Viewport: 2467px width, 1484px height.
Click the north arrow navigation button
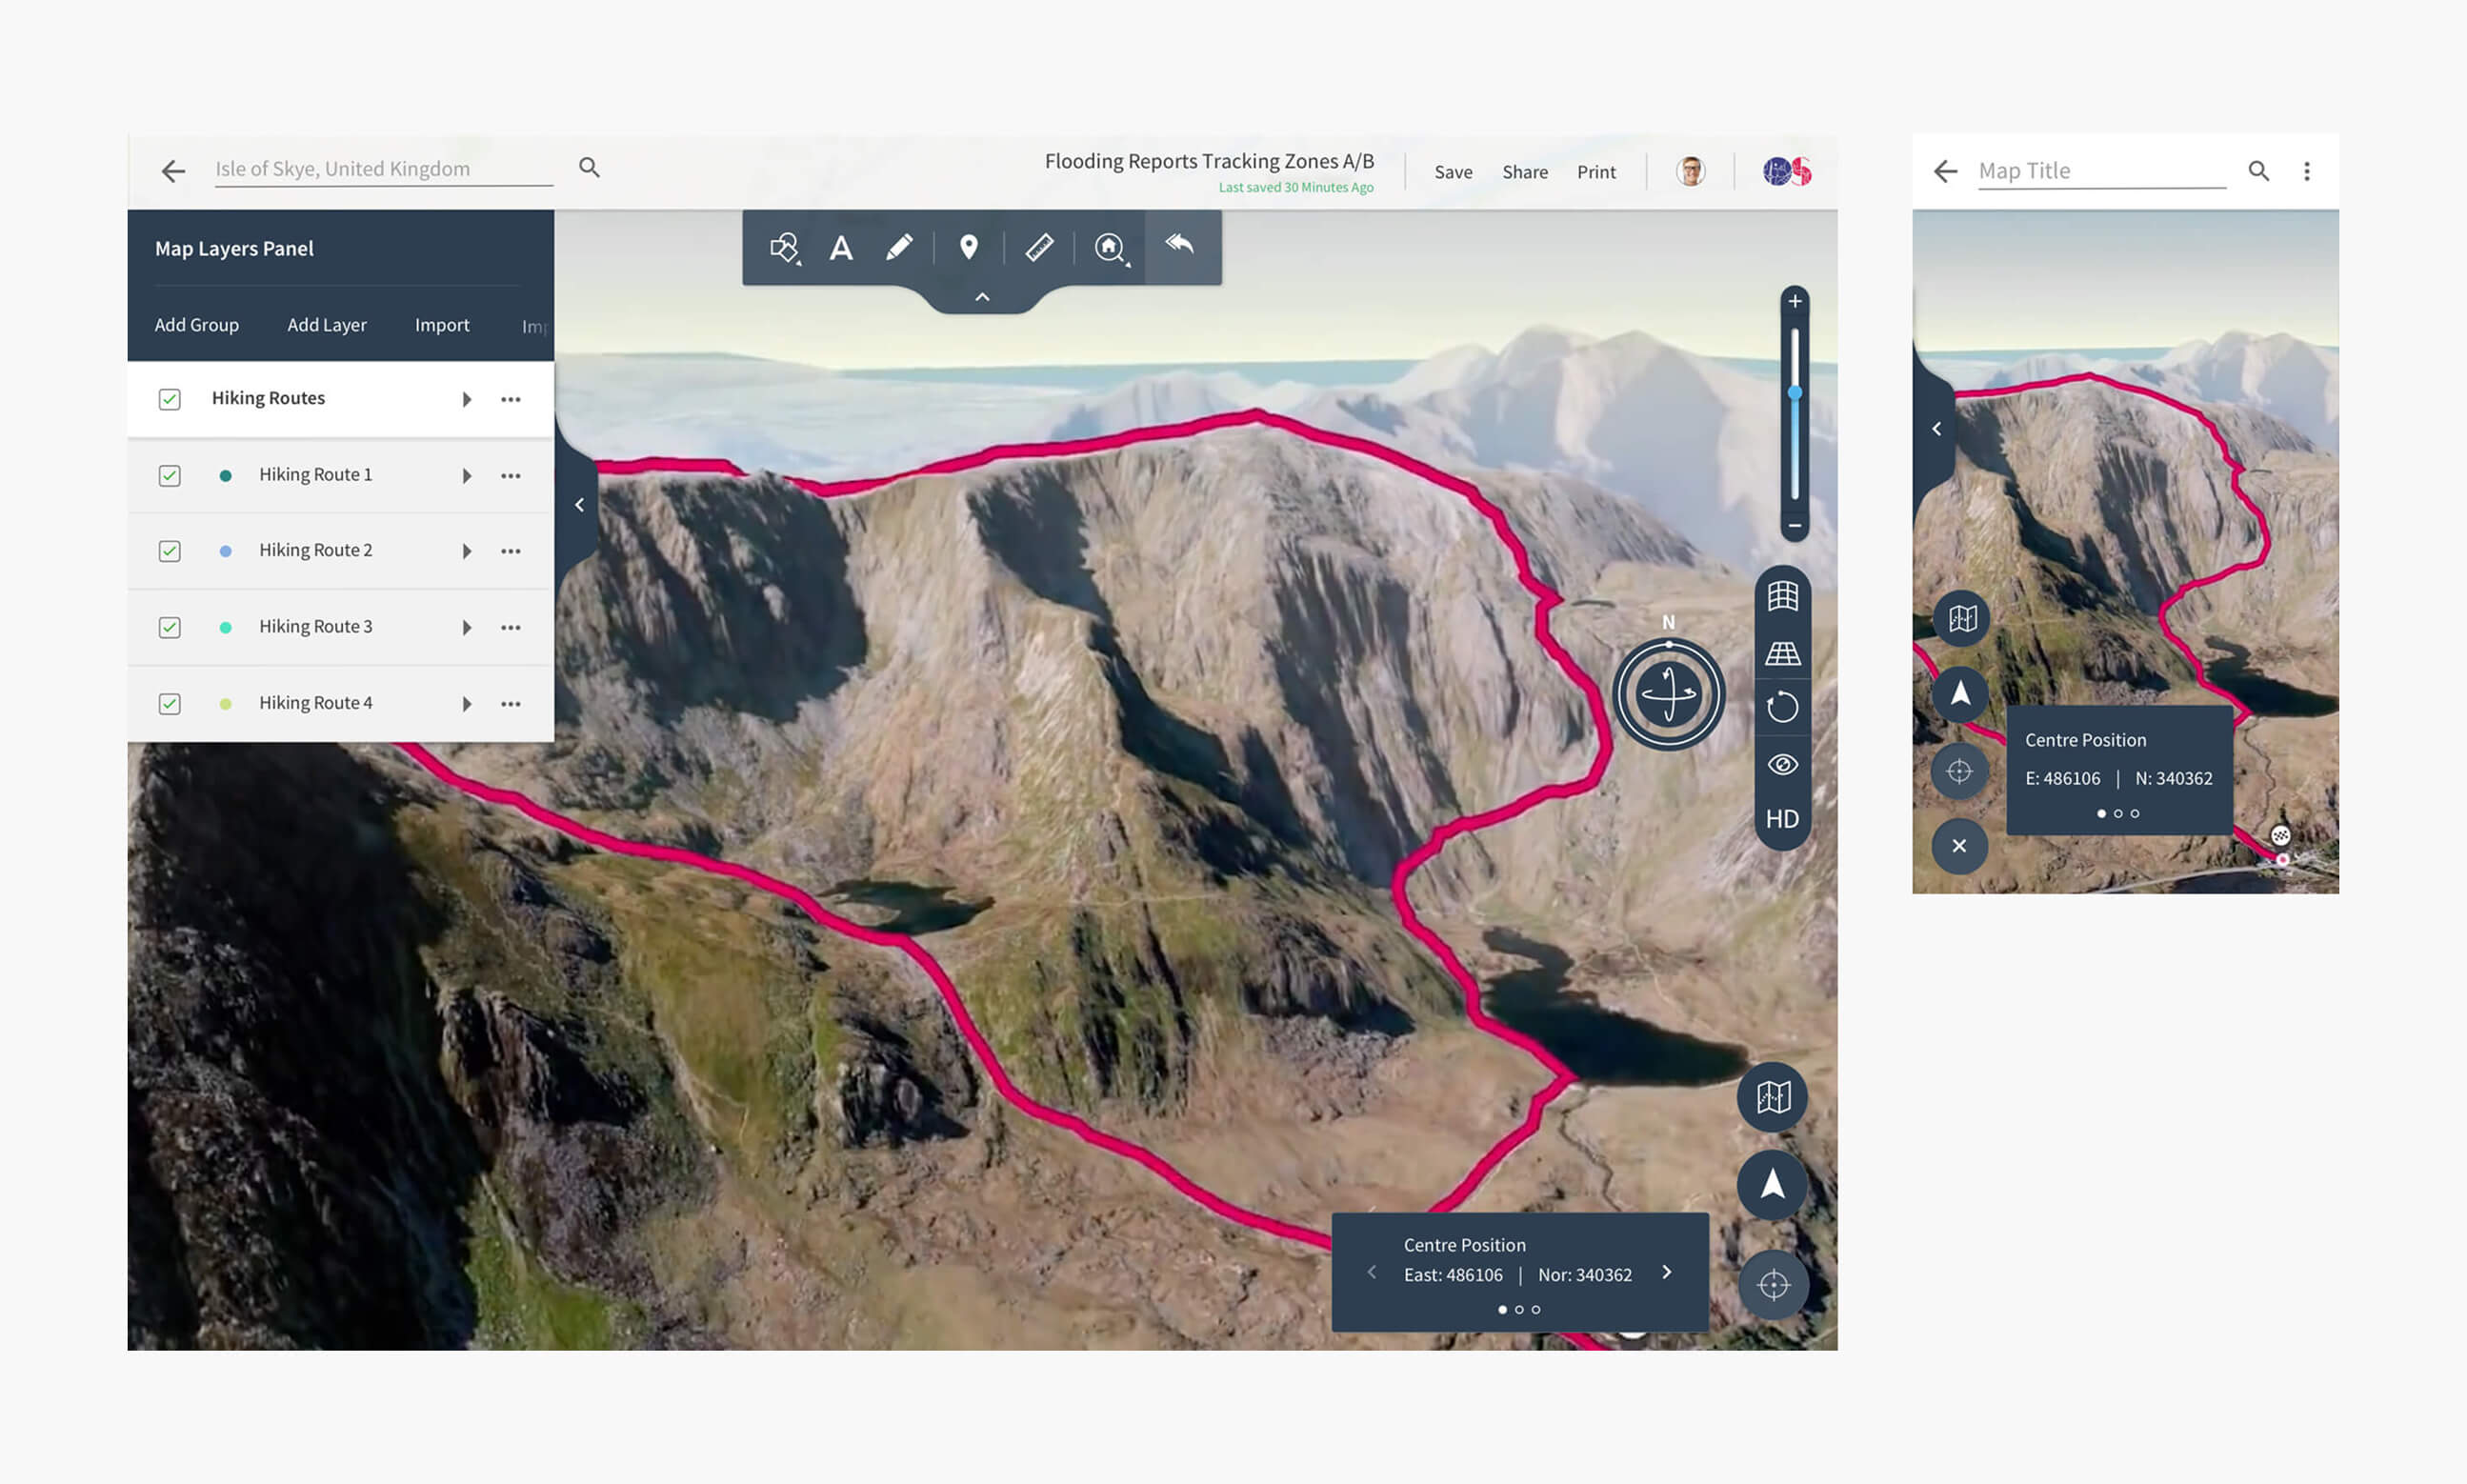point(1772,1184)
